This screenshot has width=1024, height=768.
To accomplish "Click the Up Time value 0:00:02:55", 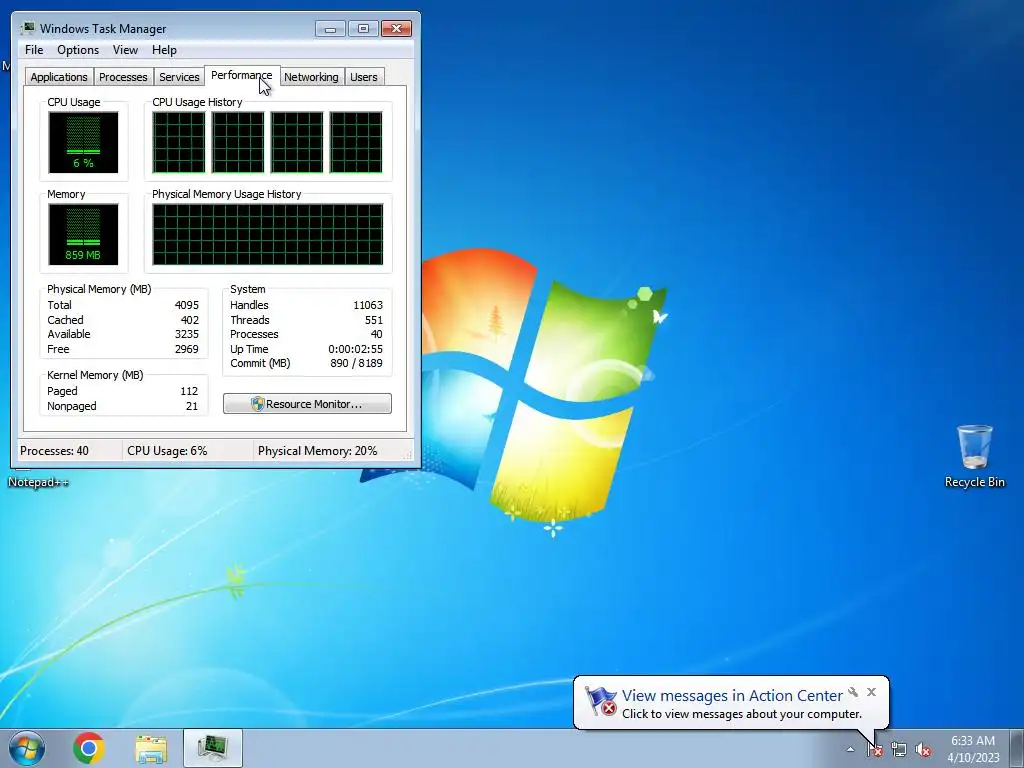I will (x=355, y=349).
